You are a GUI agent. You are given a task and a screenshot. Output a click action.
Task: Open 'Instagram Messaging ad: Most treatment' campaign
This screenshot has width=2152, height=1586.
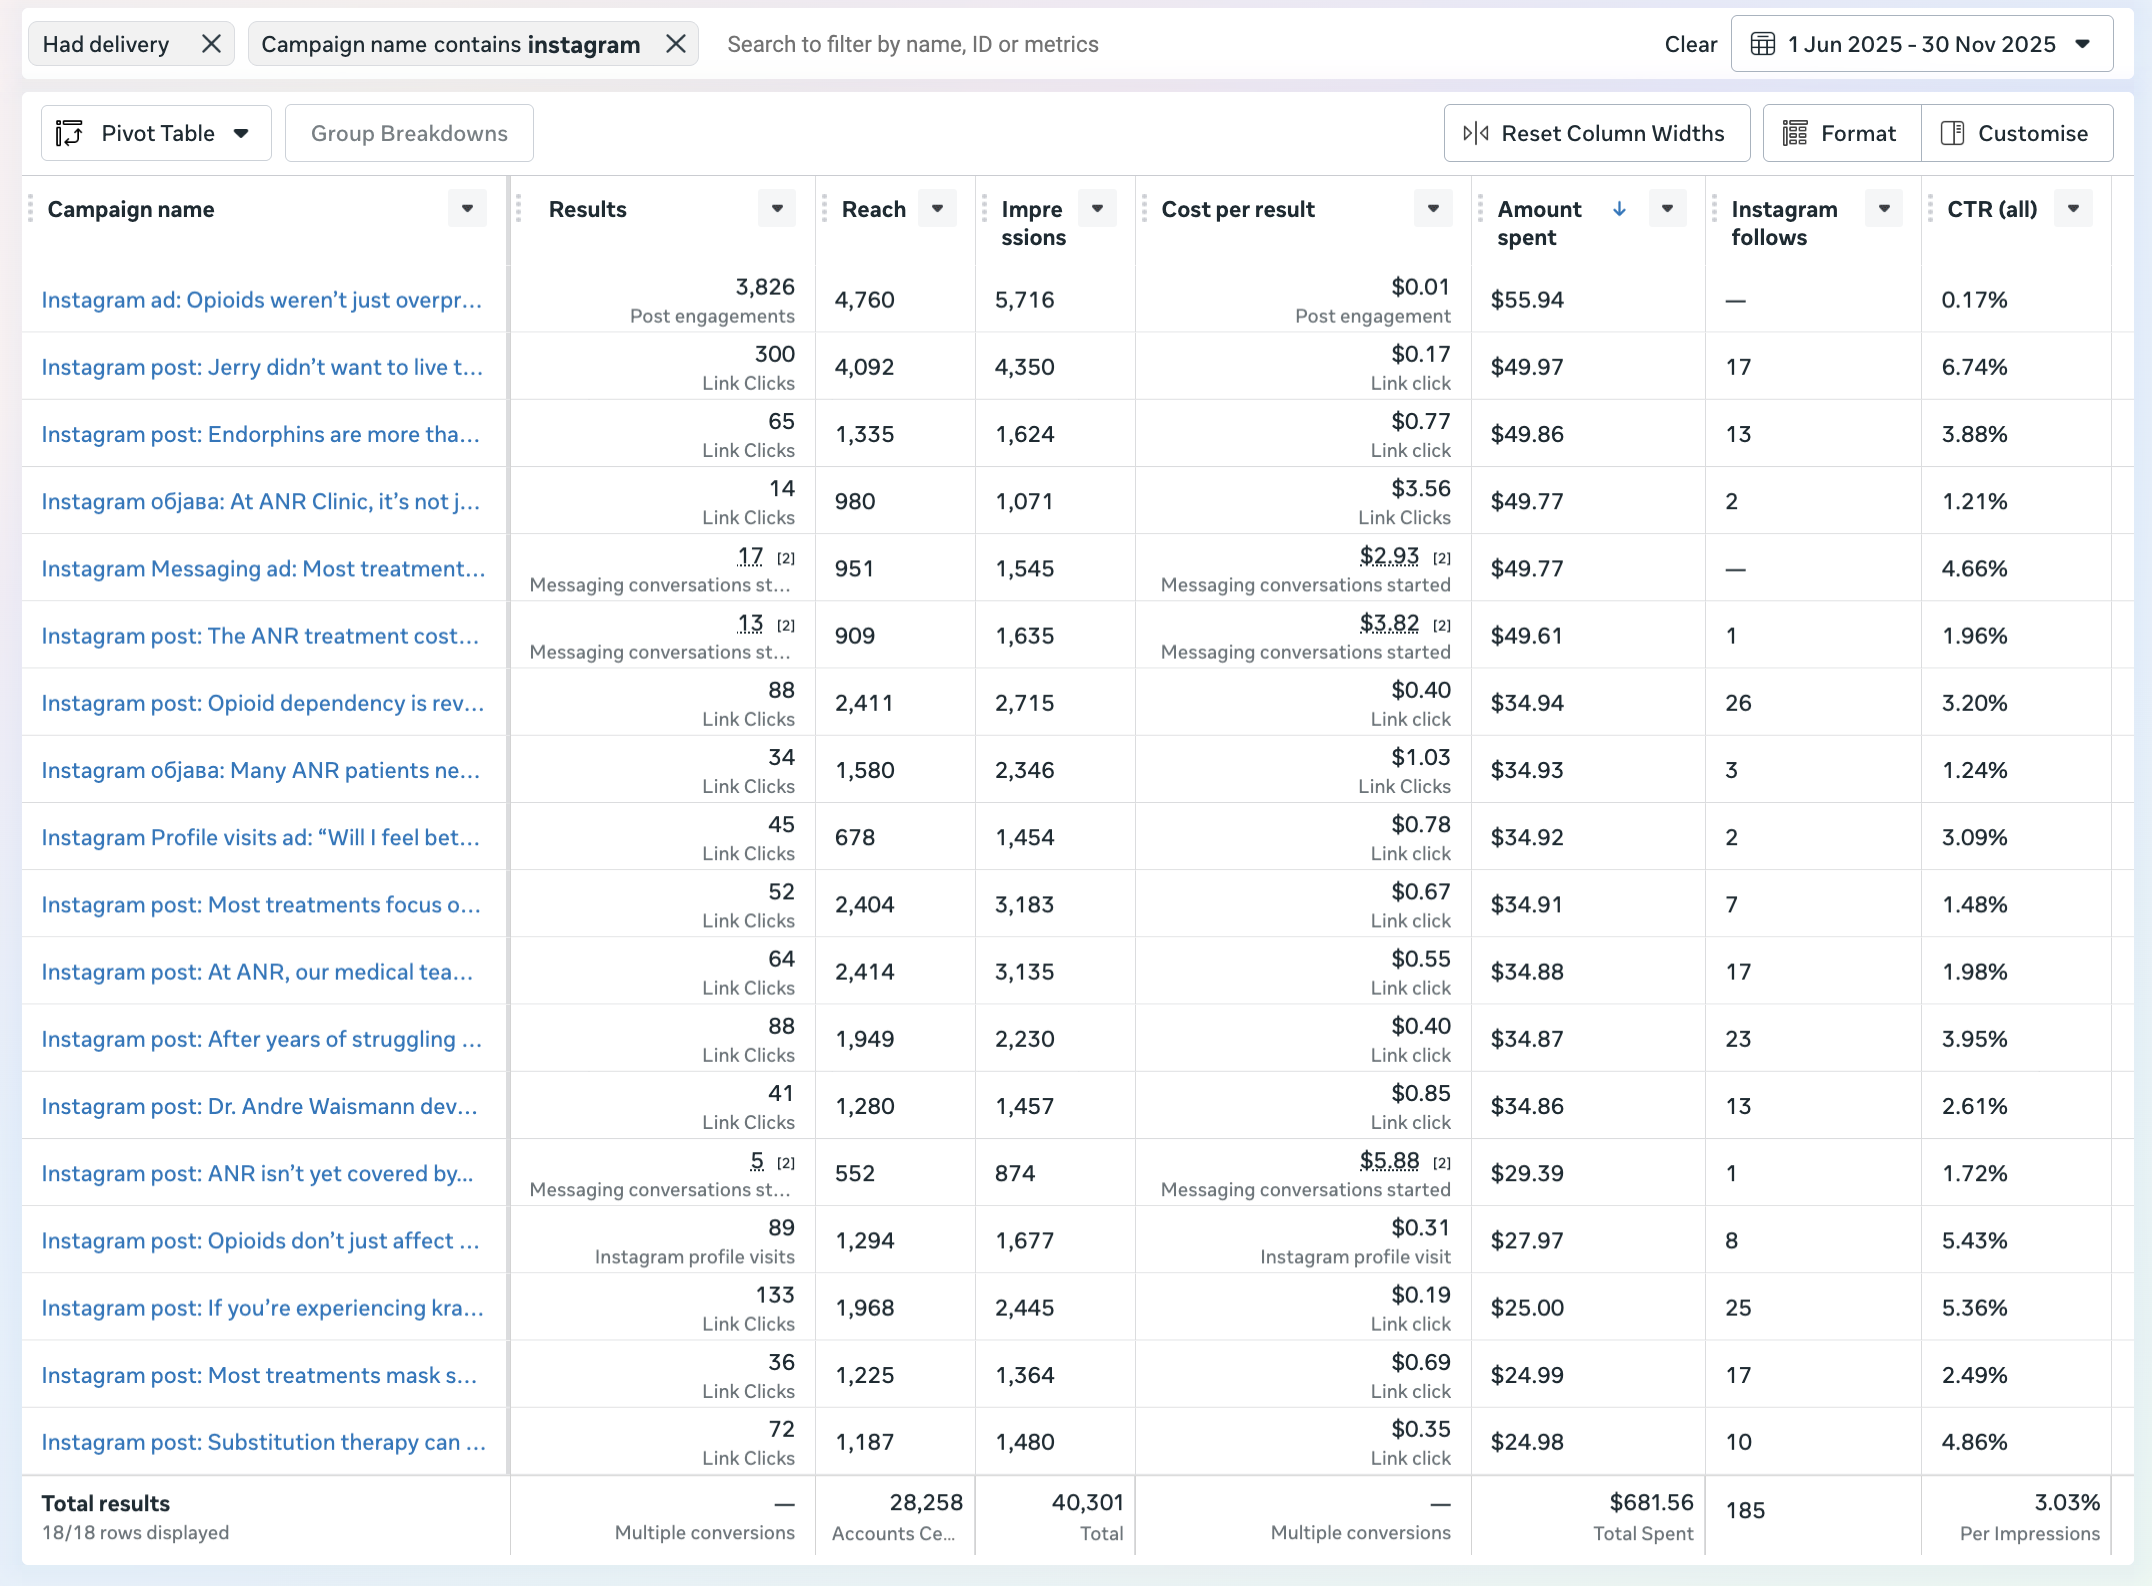point(263,568)
